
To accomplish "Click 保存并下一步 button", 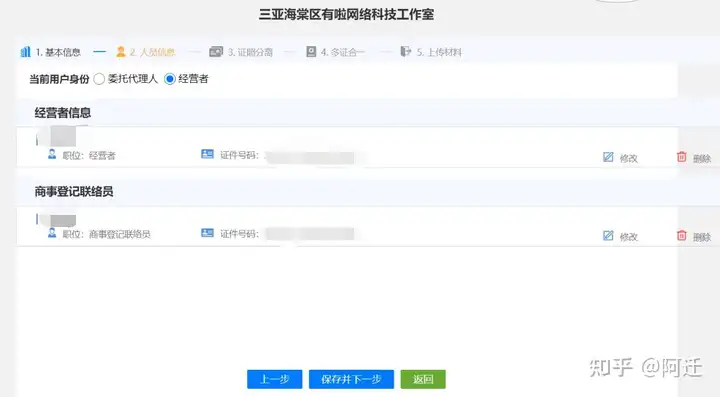I will [x=351, y=379].
